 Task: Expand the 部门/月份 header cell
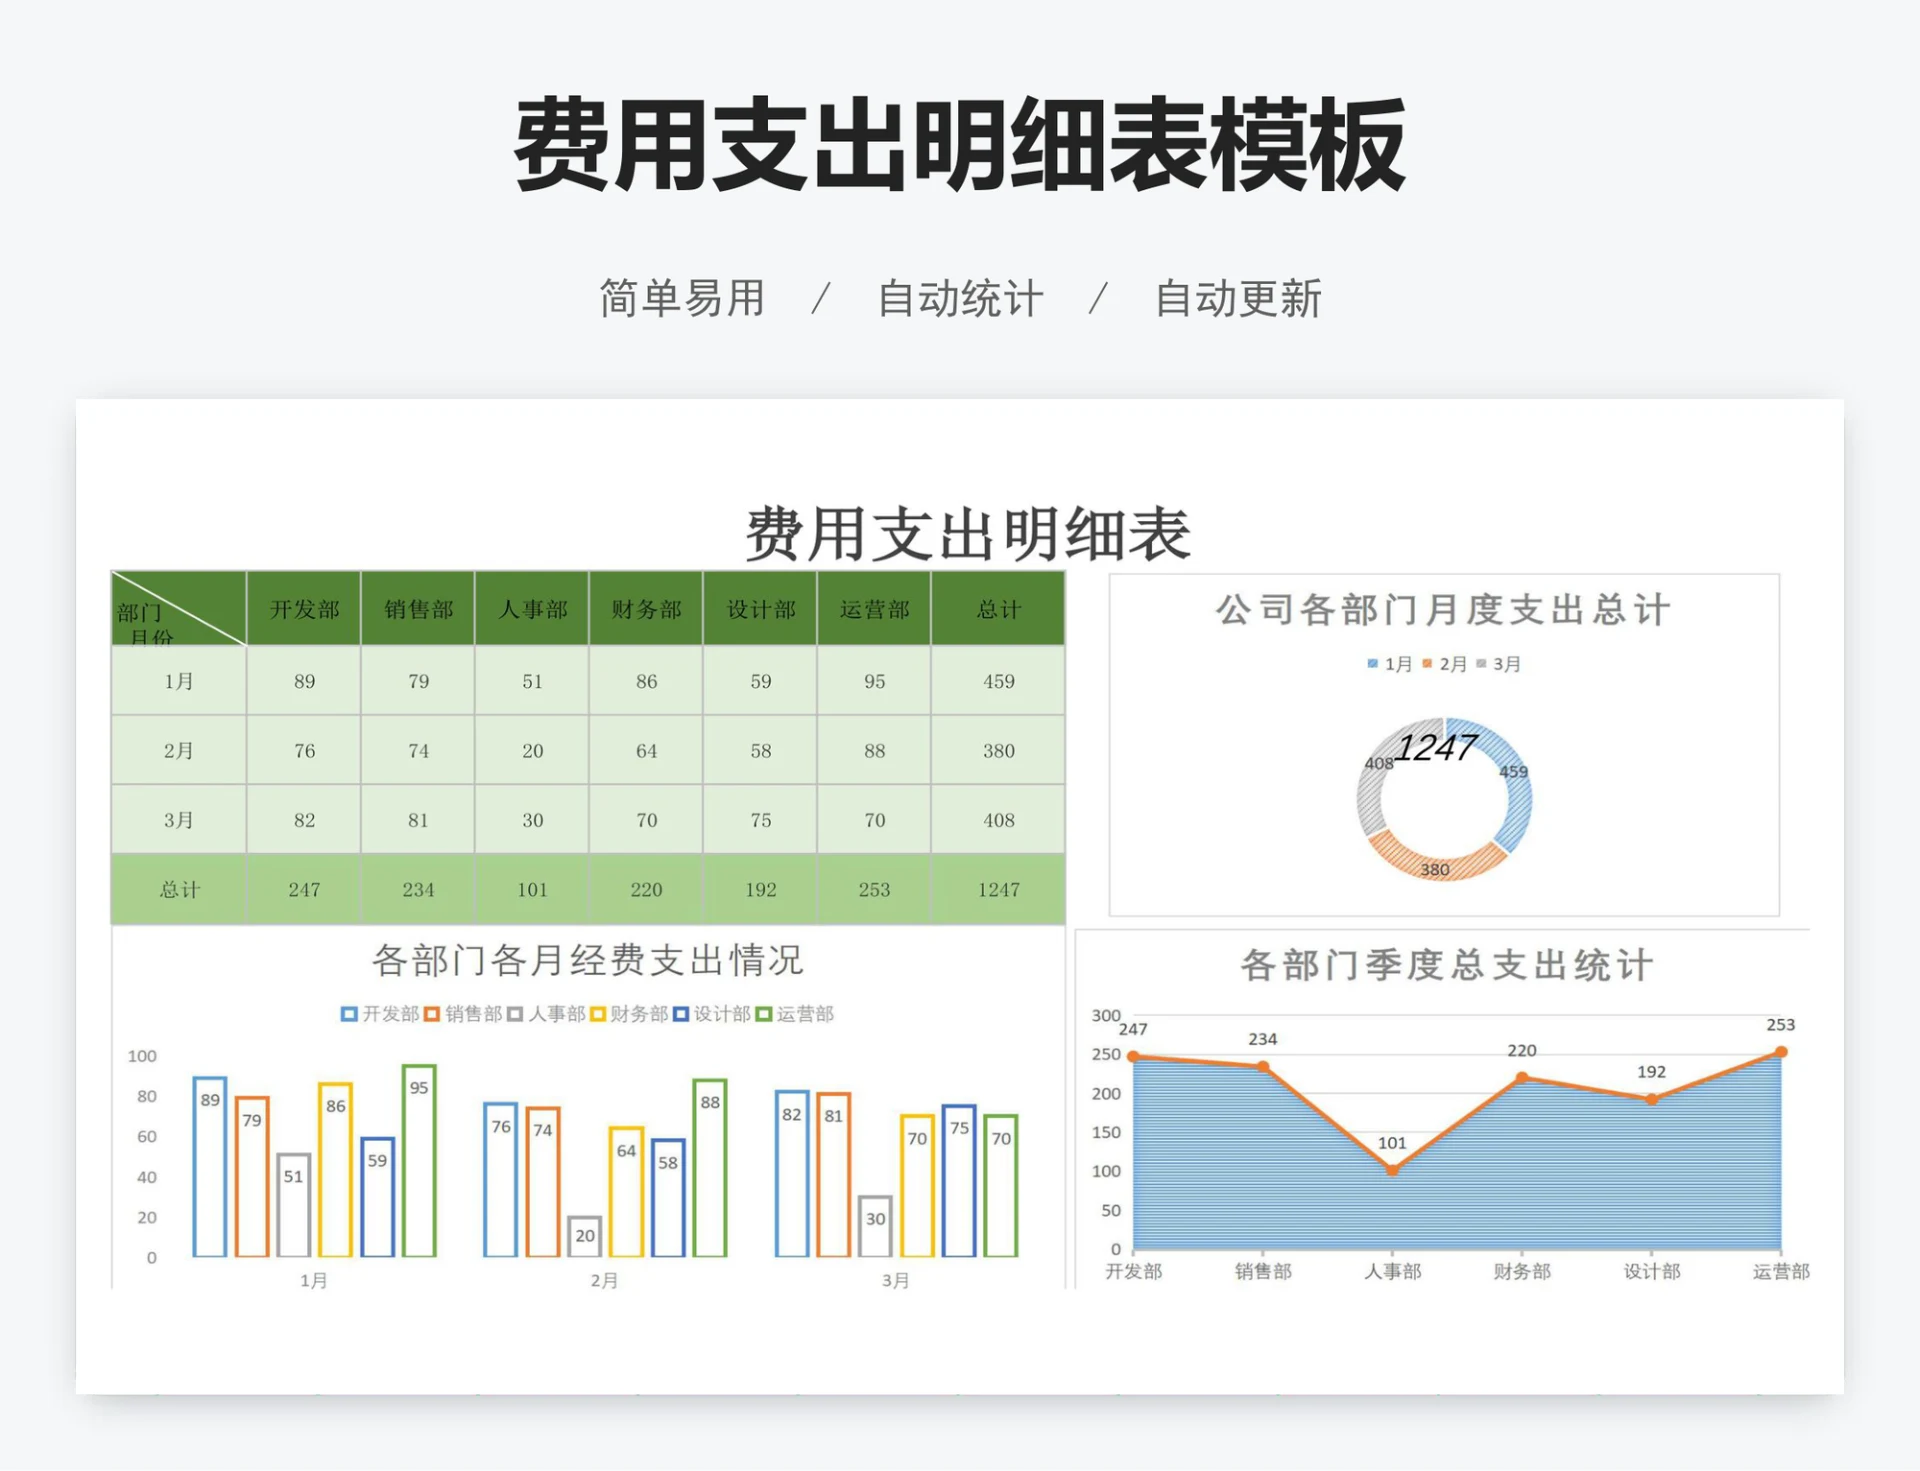(176, 609)
